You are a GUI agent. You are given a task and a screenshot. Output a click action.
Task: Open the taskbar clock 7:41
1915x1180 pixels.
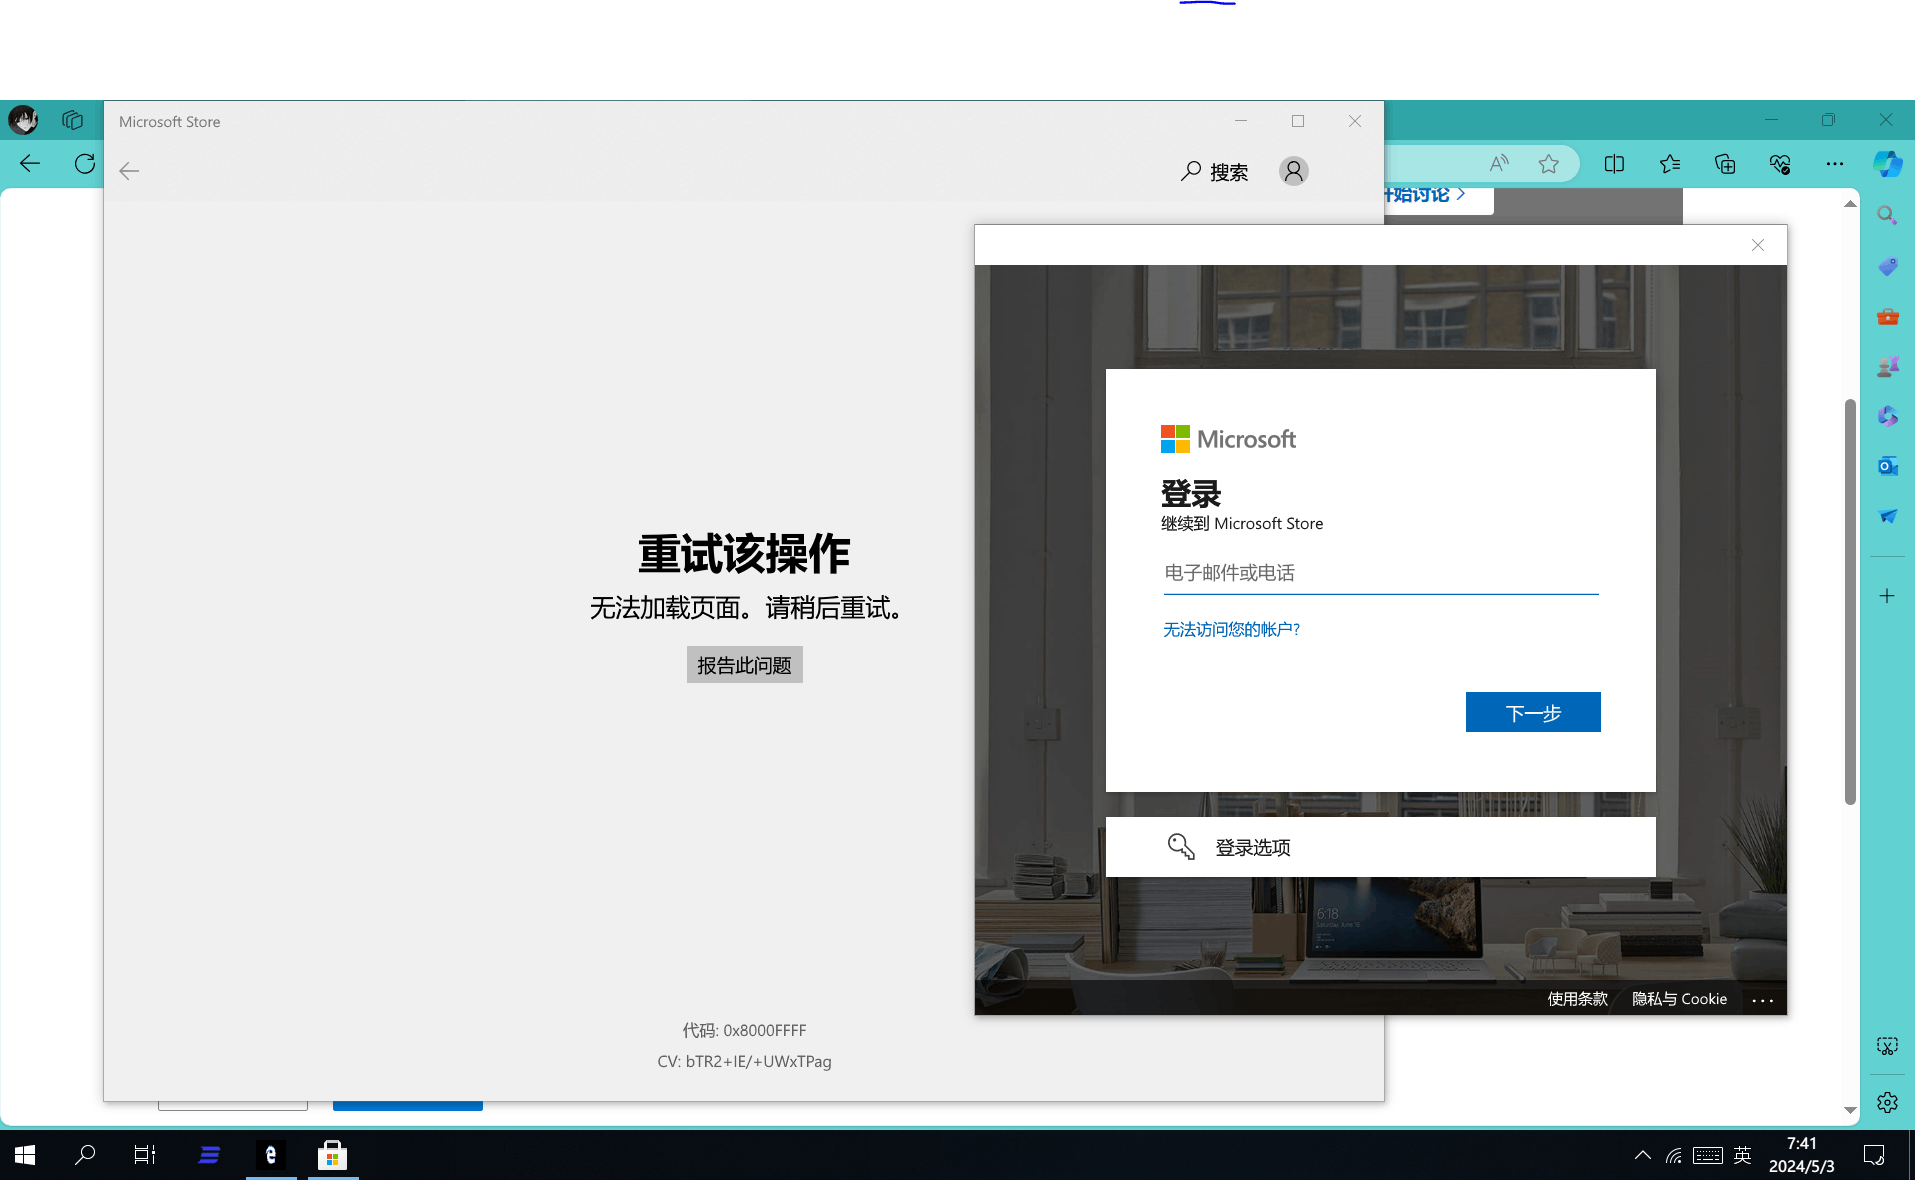(x=1801, y=1155)
